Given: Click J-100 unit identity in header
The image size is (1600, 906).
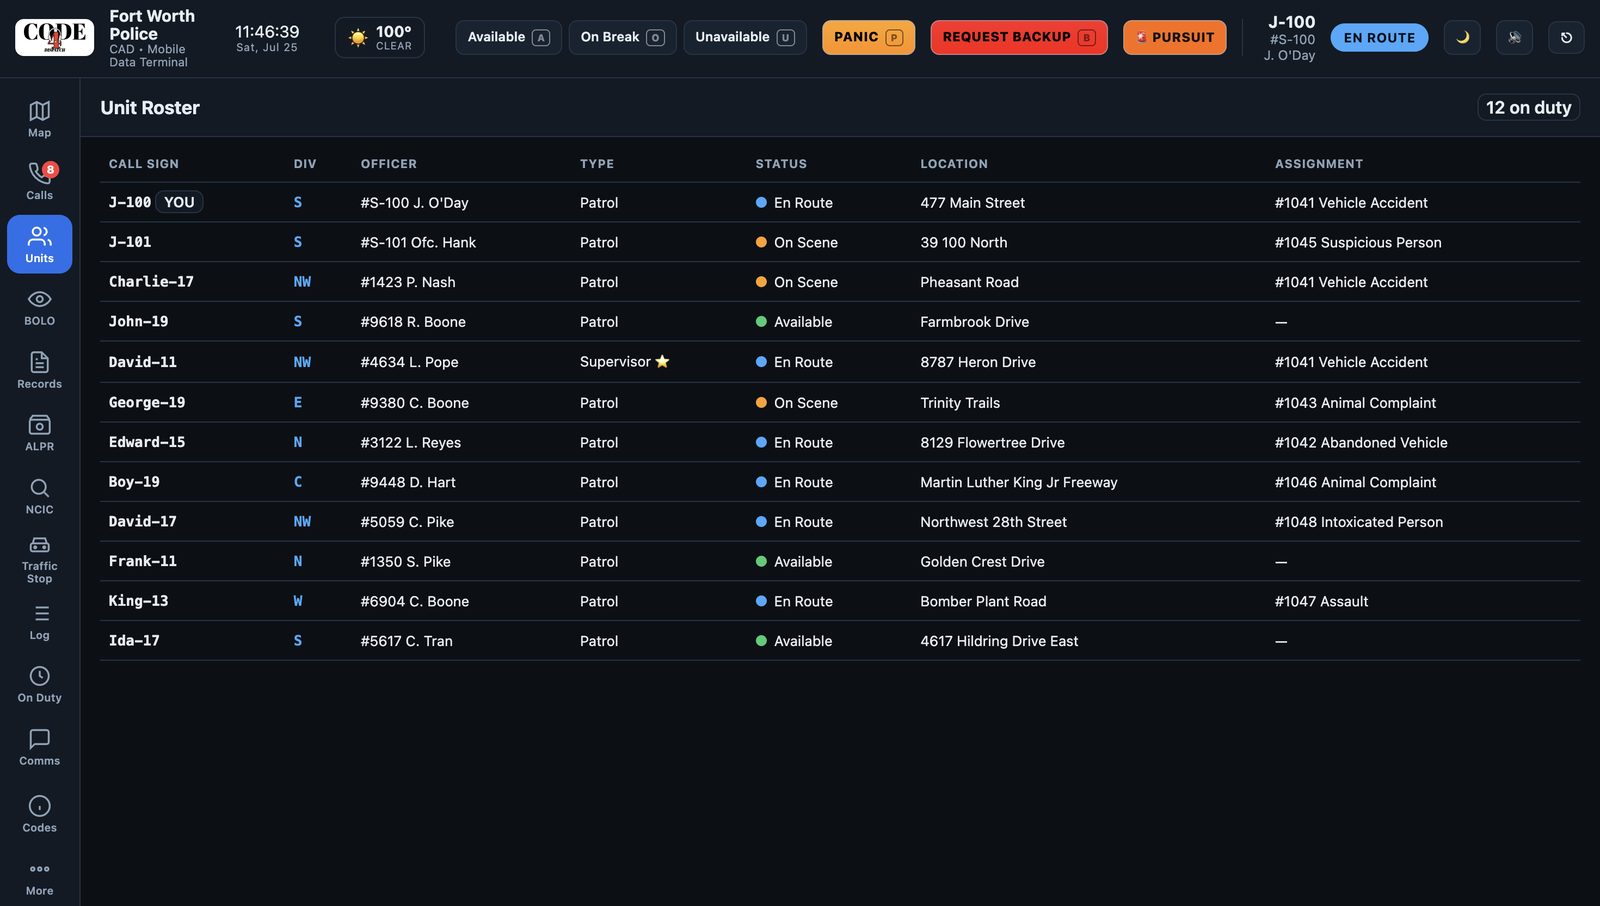Looking at the screenshot, I should 1290,38.
